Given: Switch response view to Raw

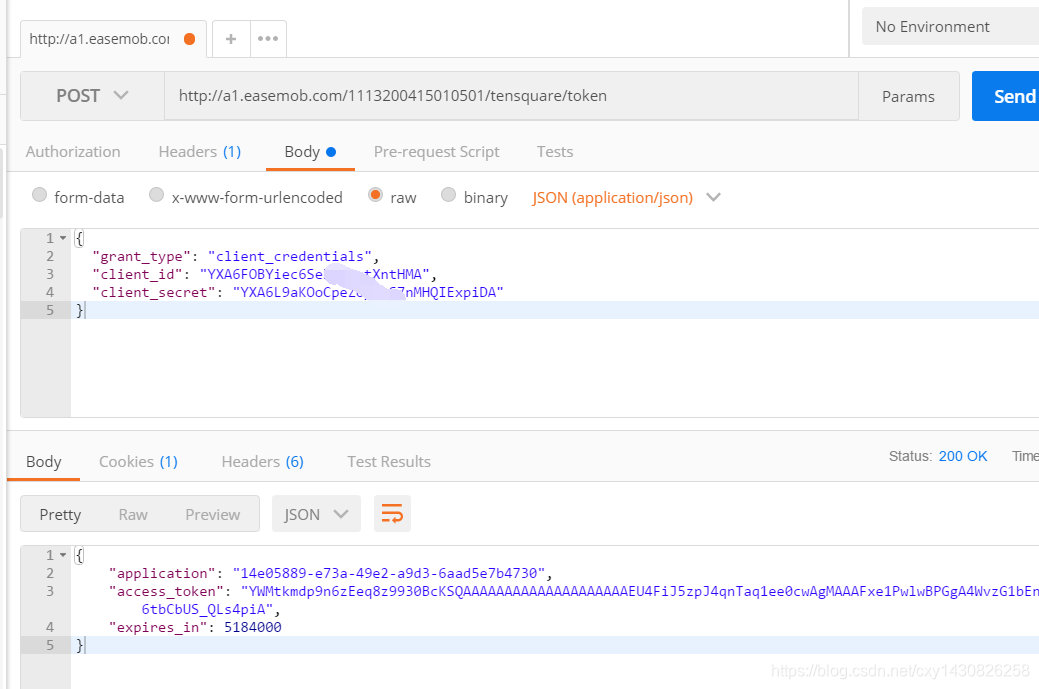Looking at the screenshot, I should 133,514.
